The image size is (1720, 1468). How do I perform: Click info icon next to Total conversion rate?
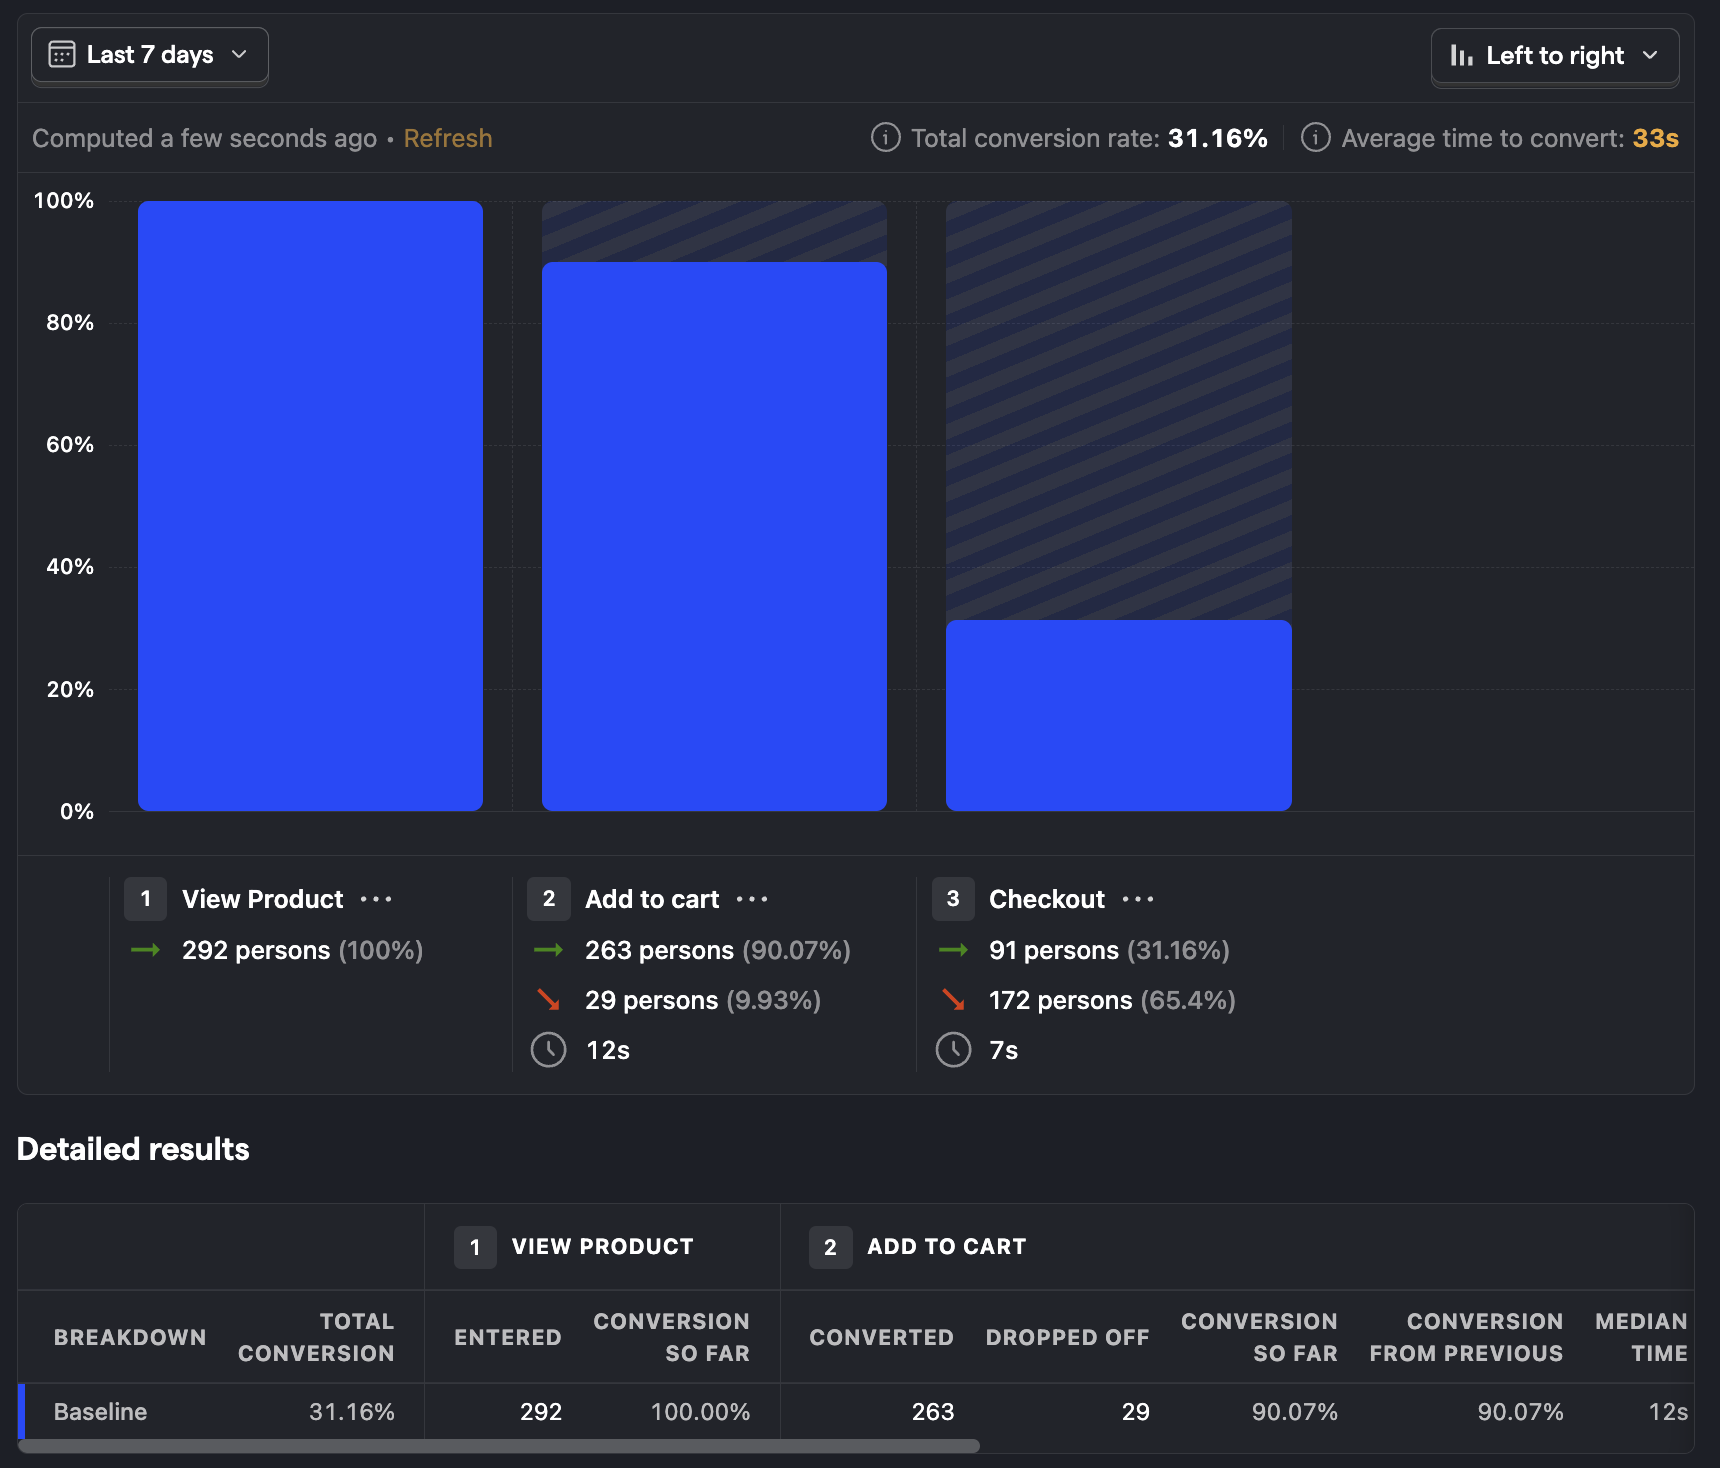pos(886,138)
